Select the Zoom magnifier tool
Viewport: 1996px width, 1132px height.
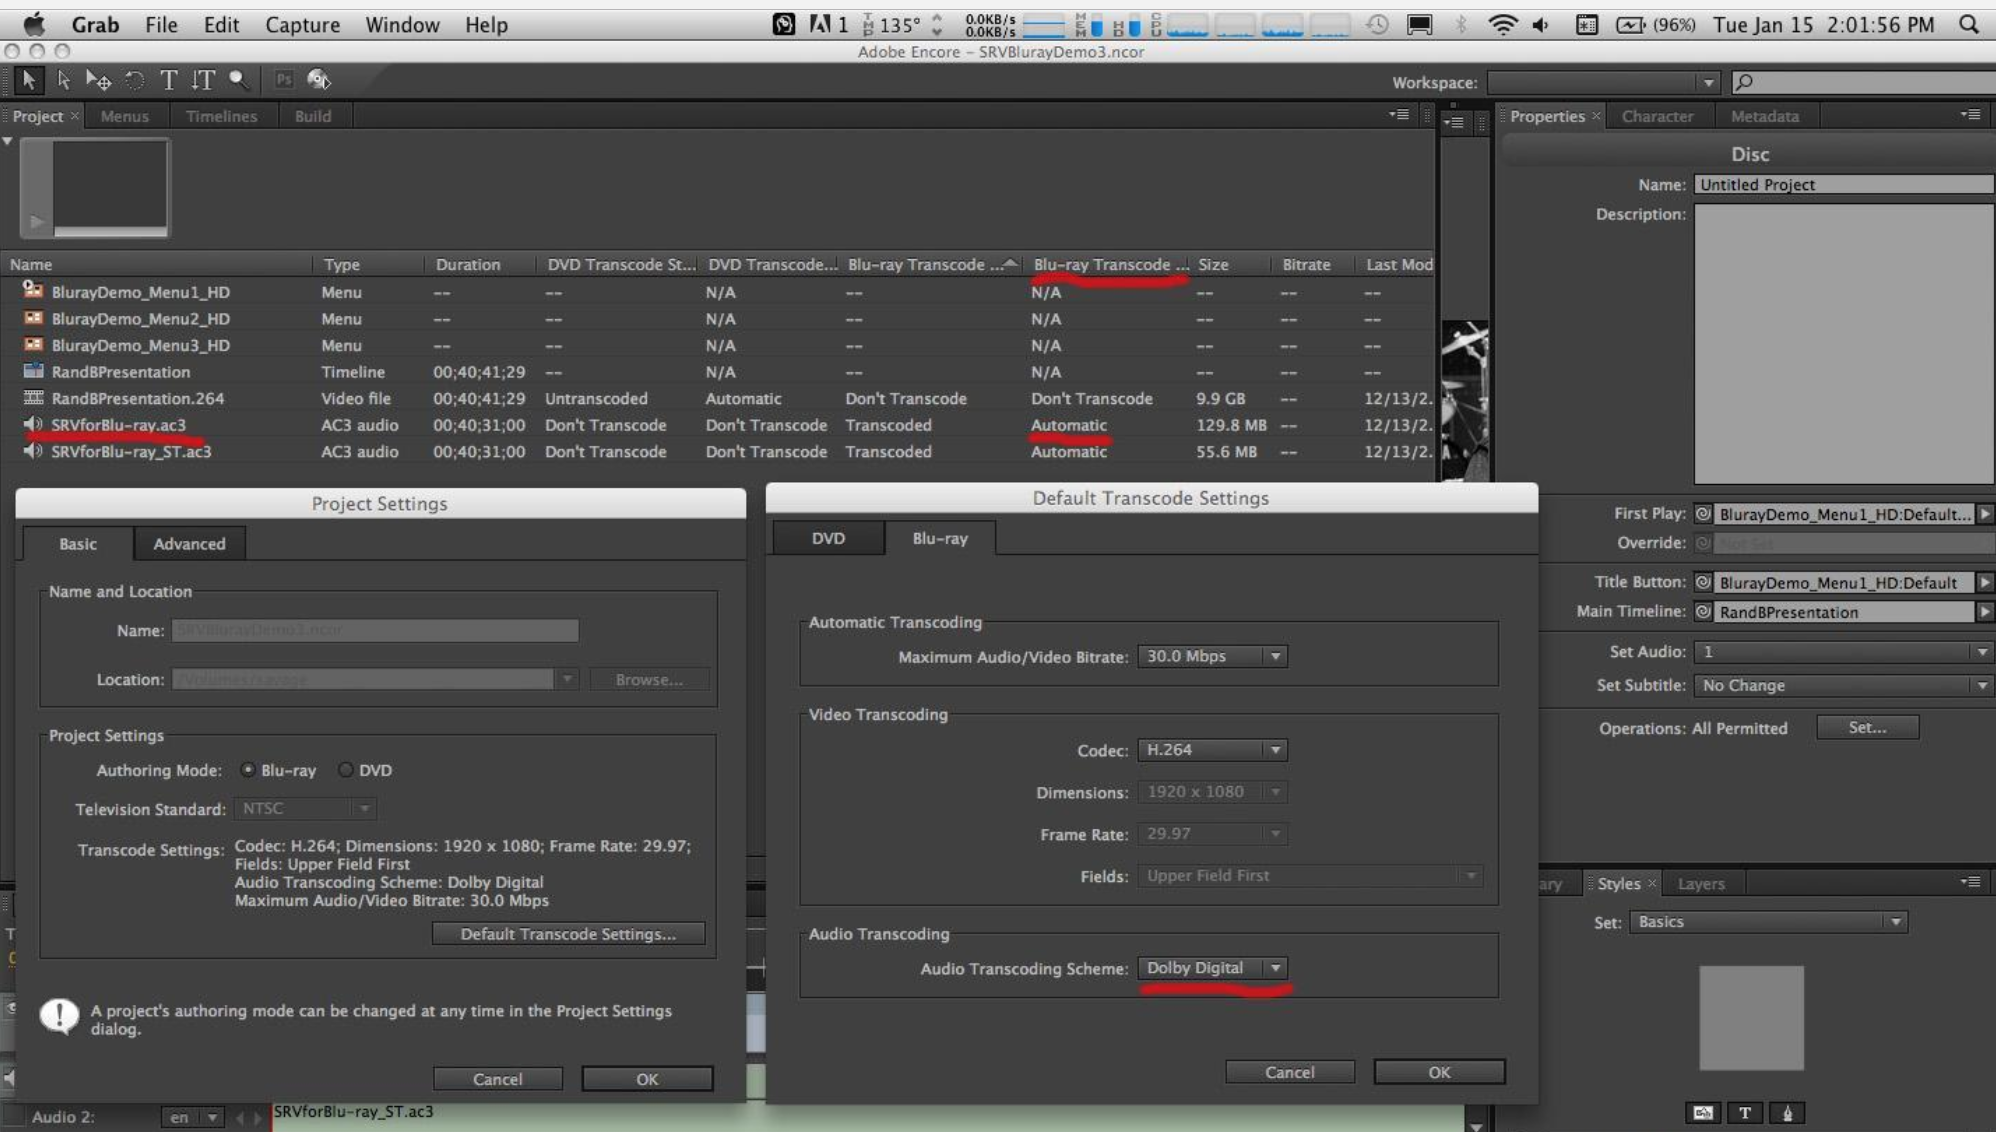tap(238, 80)
